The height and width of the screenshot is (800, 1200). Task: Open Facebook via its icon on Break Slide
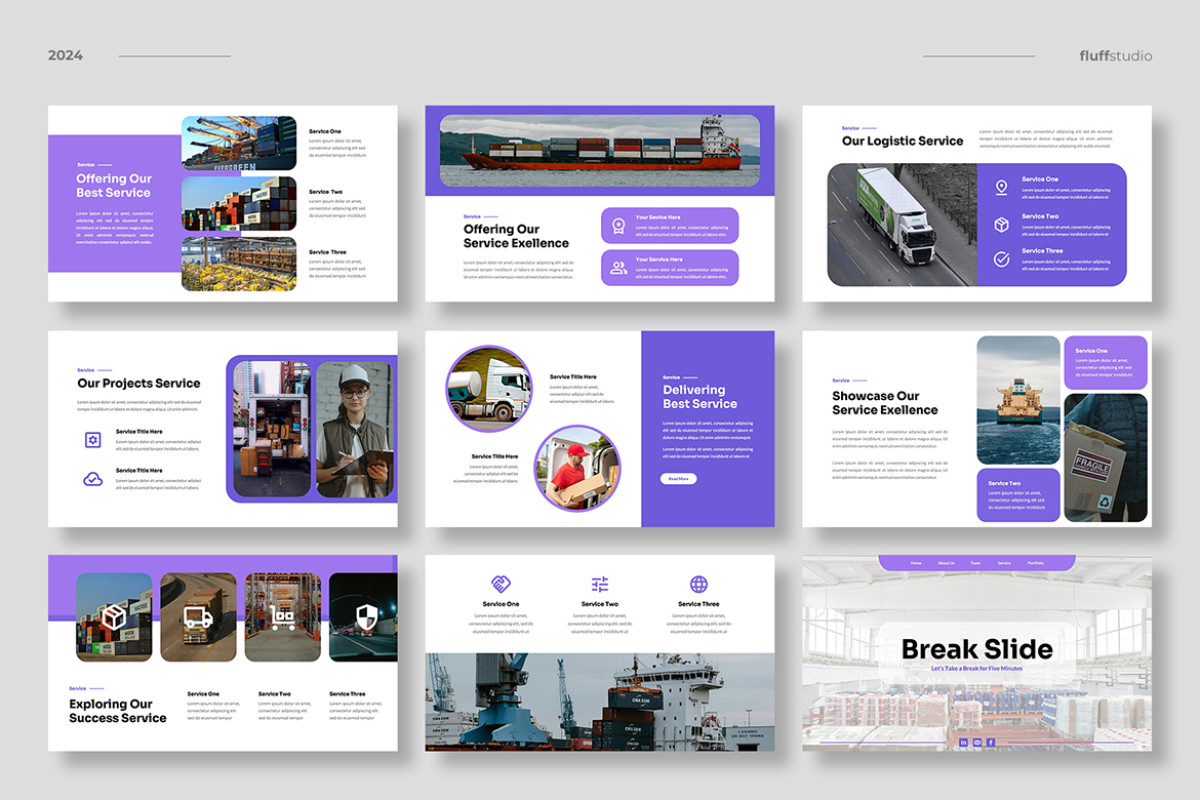tap(990, 742)
